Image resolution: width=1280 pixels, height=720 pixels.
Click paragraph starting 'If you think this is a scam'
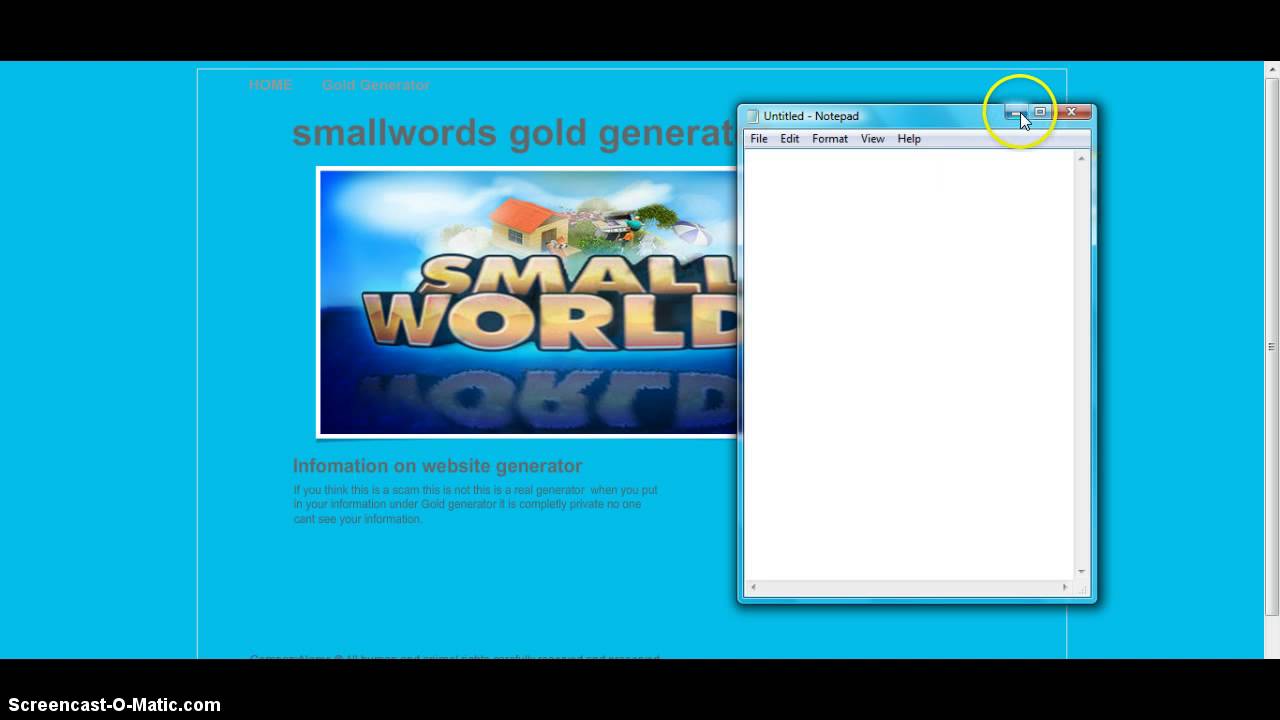point(475,504)
